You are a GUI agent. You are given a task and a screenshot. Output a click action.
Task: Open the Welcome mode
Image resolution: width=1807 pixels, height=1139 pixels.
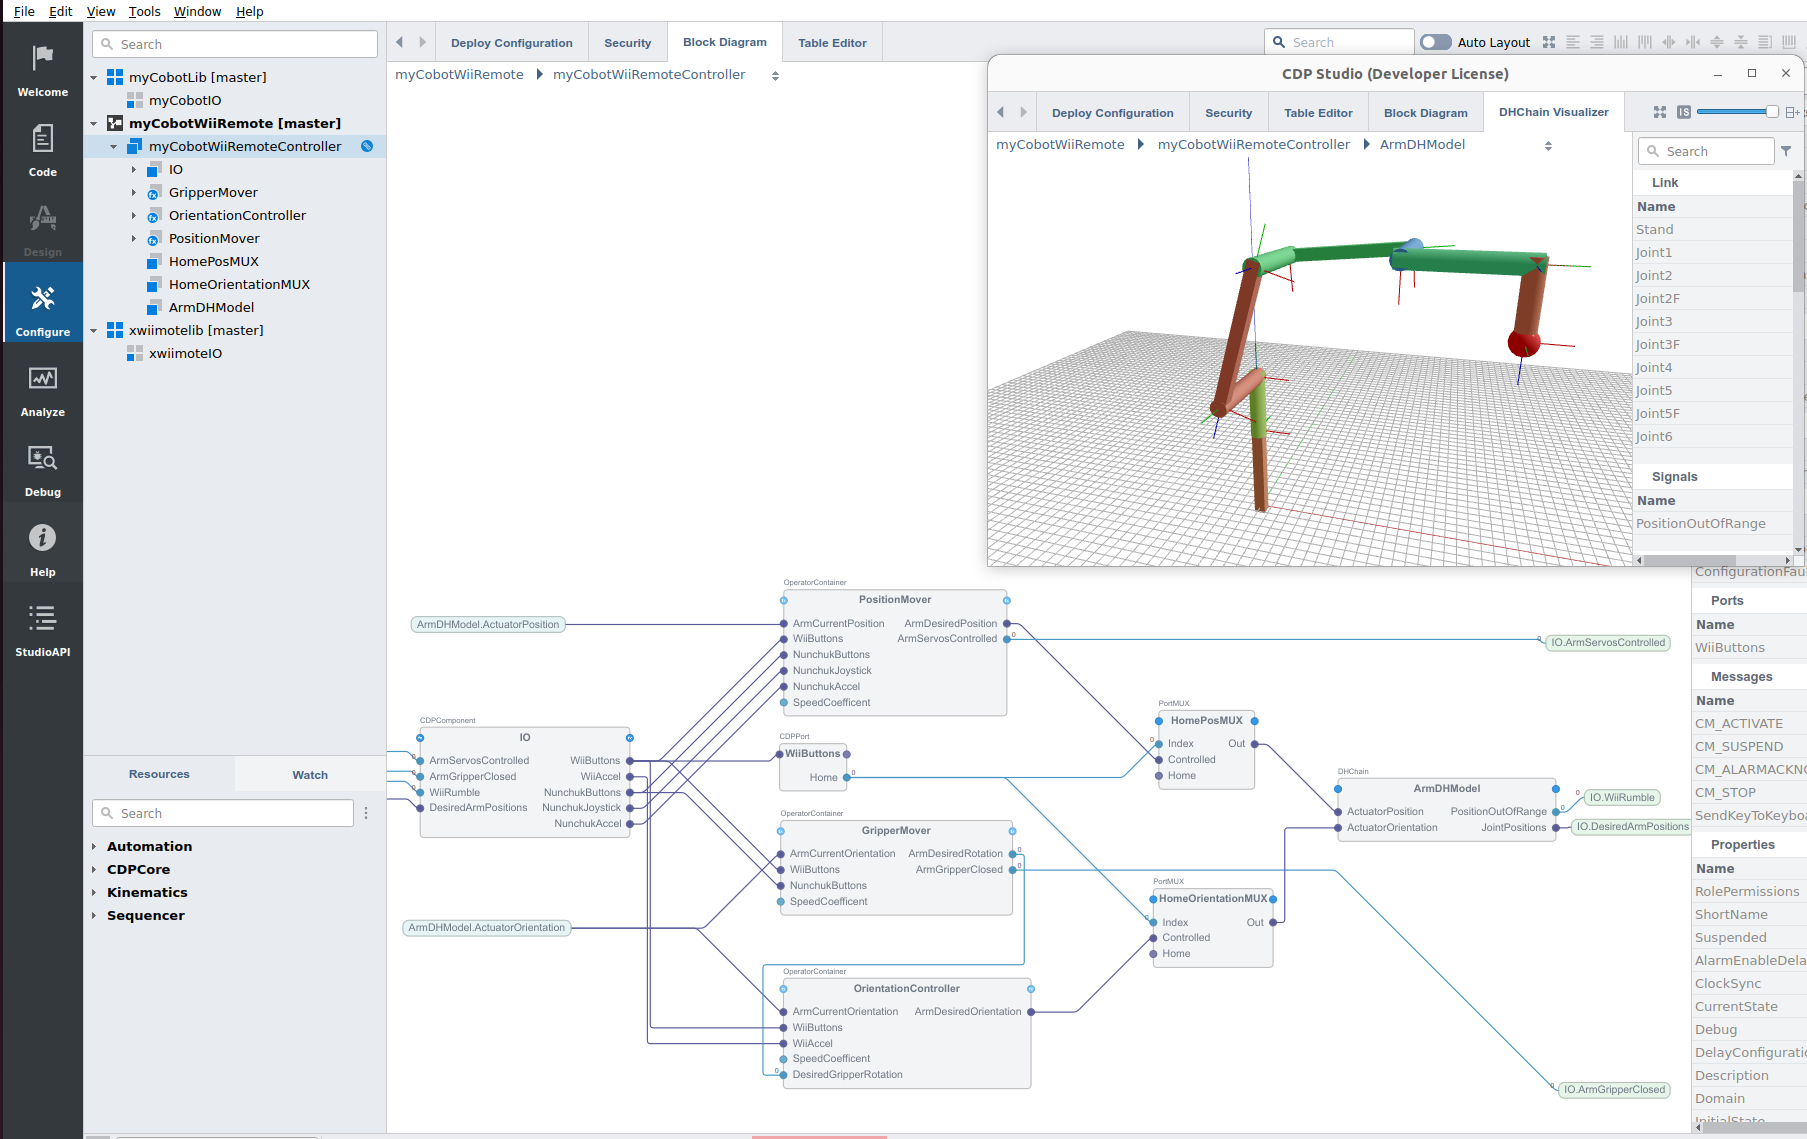pos(42,70)
